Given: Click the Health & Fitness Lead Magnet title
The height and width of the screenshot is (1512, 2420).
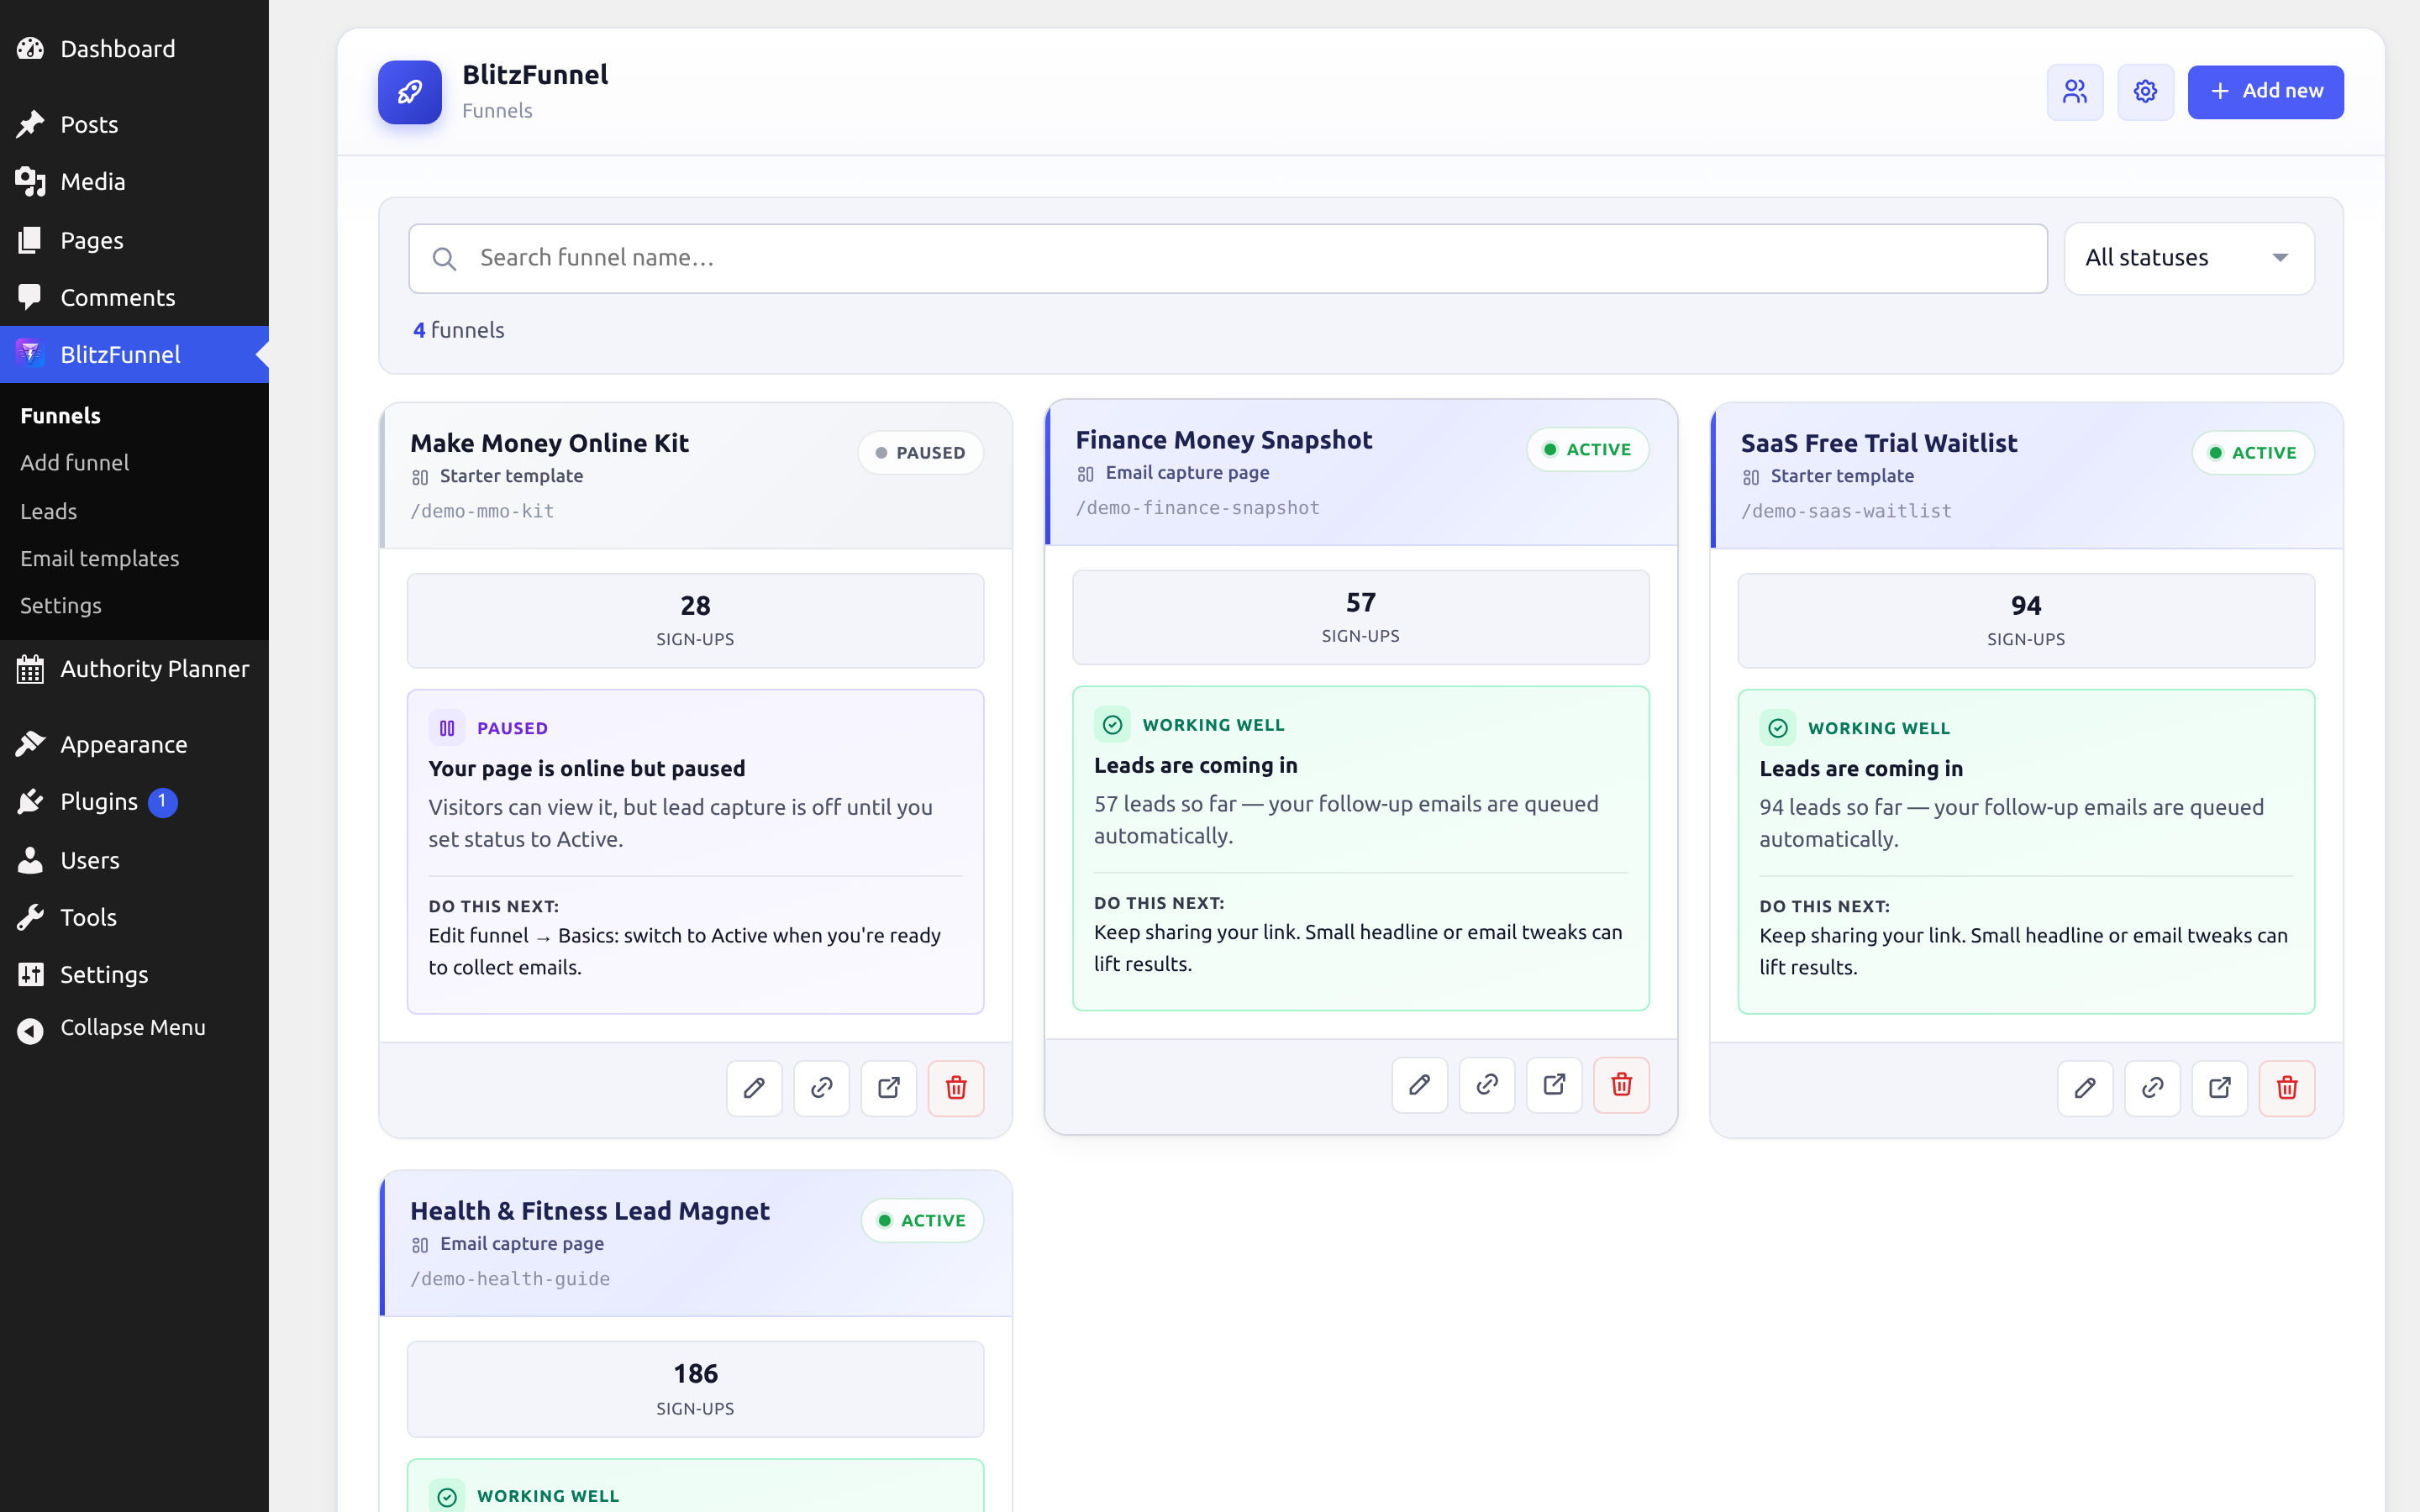Looking at the screenshot, I should coord(589,1211).
